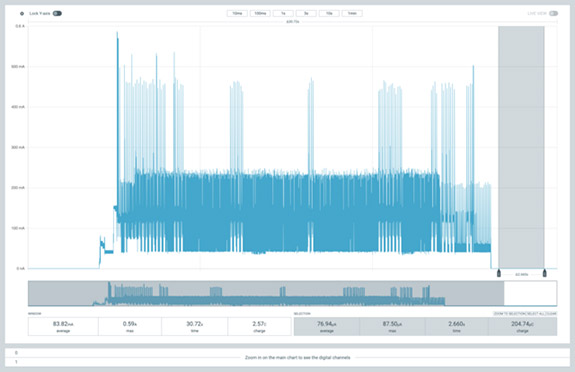Click the digital channels zoom hint text
This screenshot has height=372, width=575.
(297, 357)
